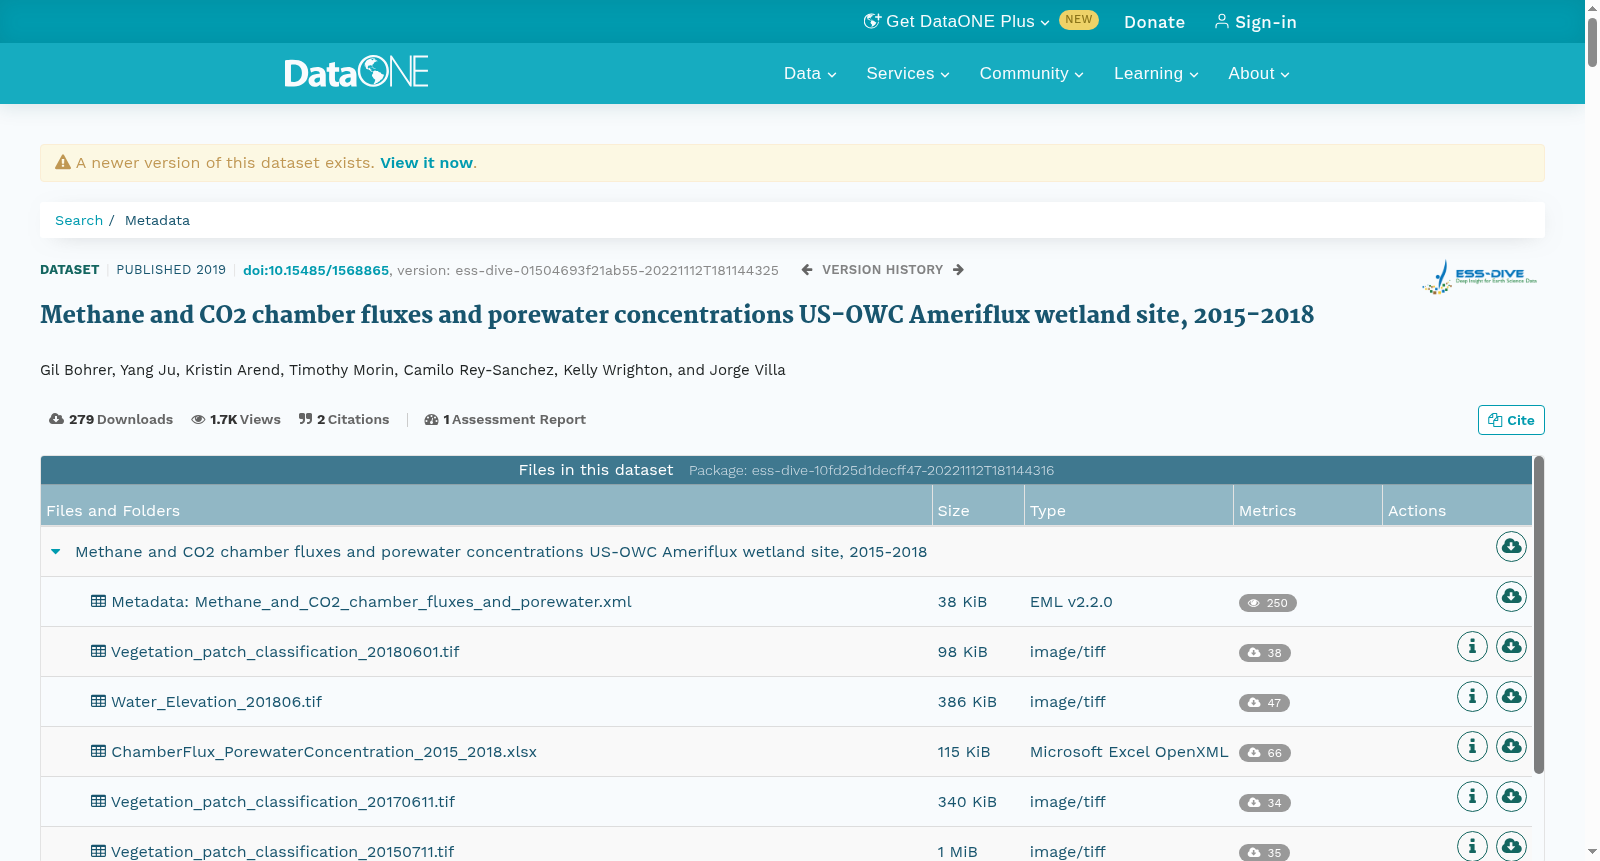This screenshot has width=1600, height=861.
Task: Expand Get DataONE Plus menu
Action: [x=956, y=22]
